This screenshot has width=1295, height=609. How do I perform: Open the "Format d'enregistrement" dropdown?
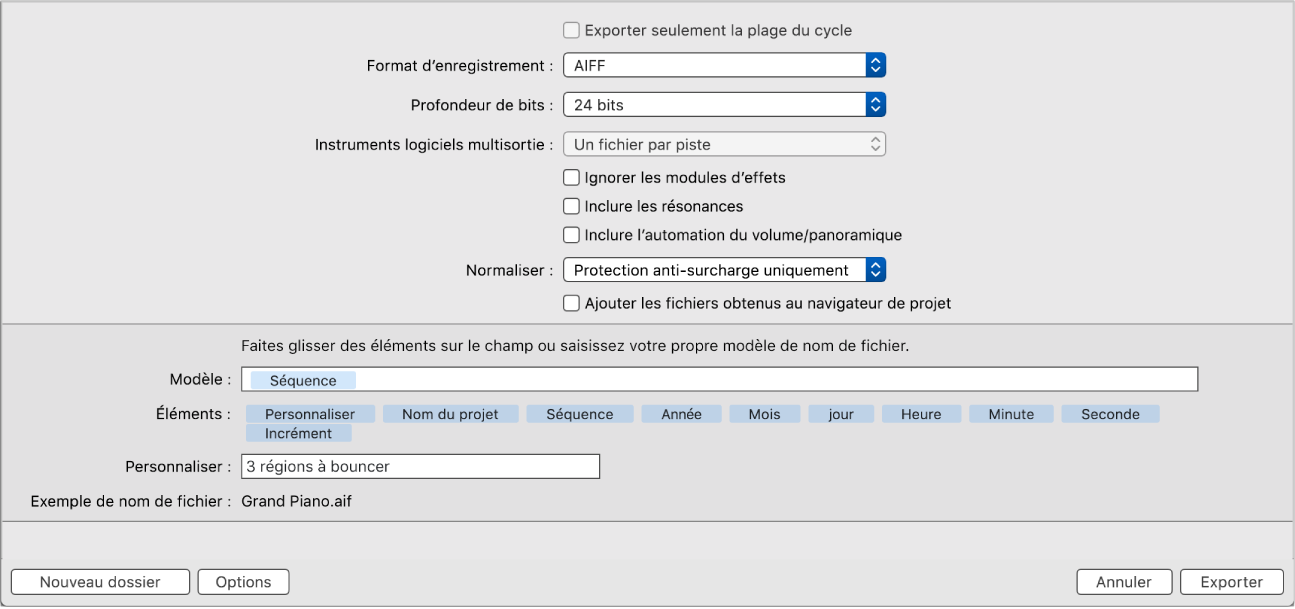coord(875,64)
